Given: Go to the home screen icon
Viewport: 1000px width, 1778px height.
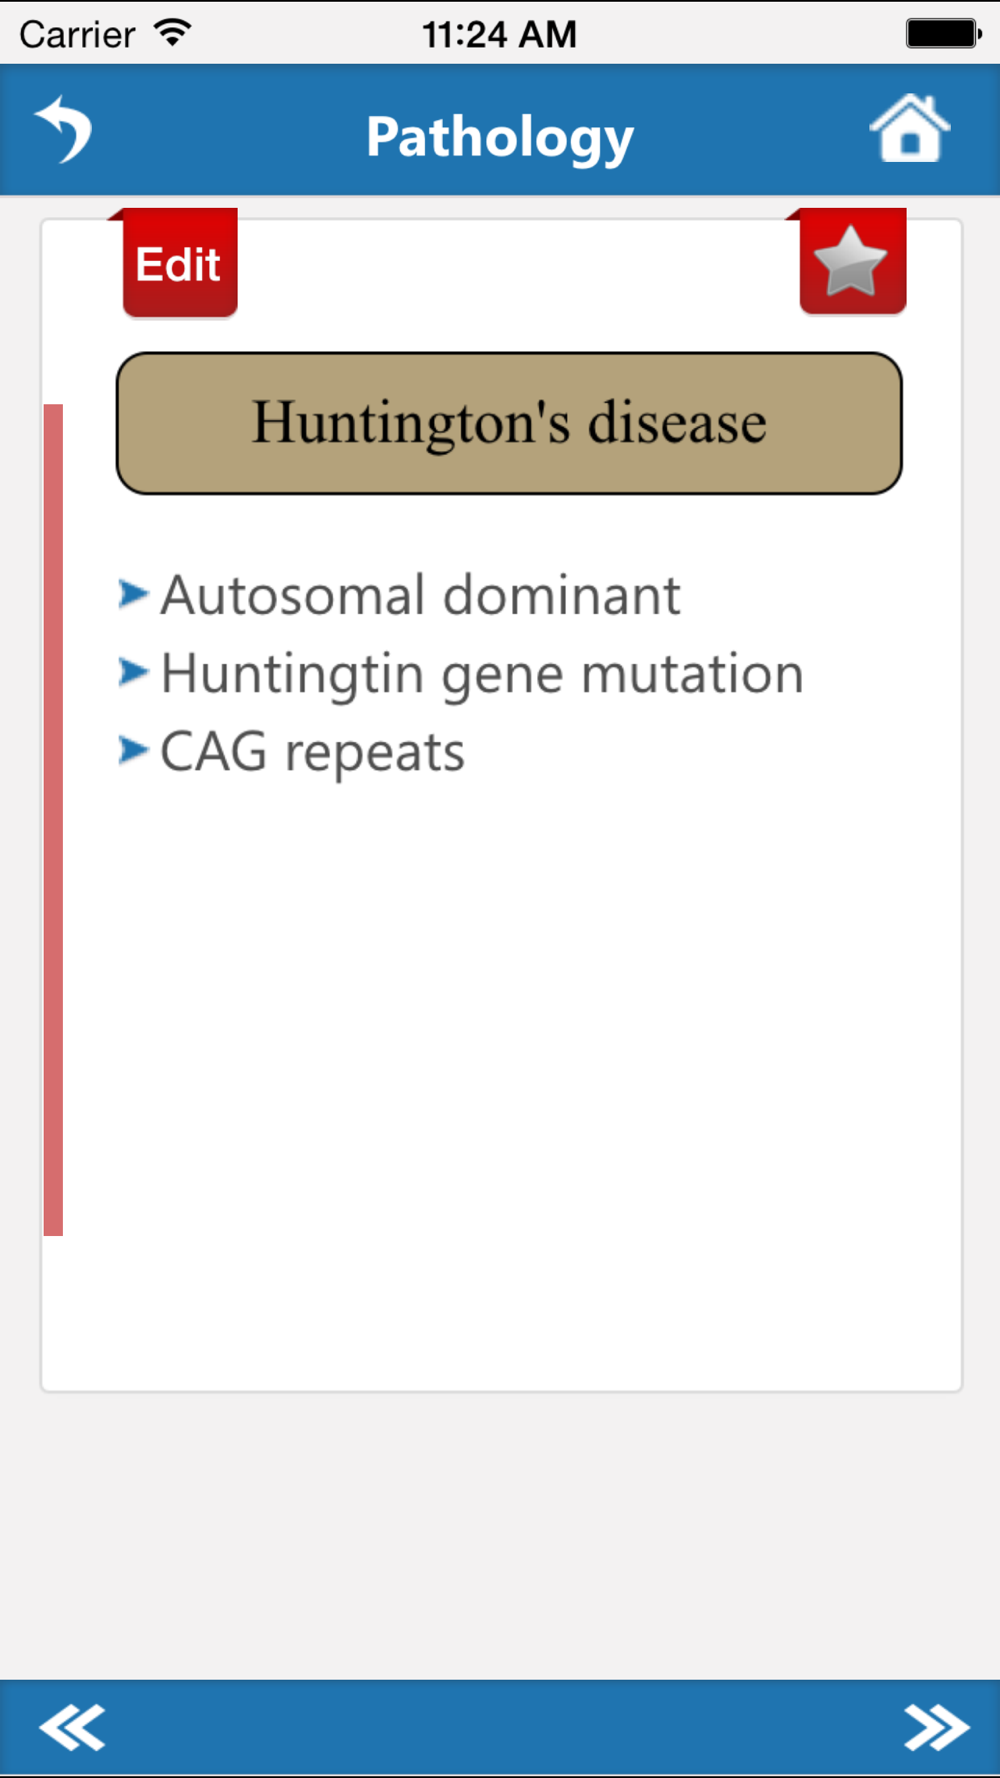Looking at the screenshot, I should (x=909, y=129).
